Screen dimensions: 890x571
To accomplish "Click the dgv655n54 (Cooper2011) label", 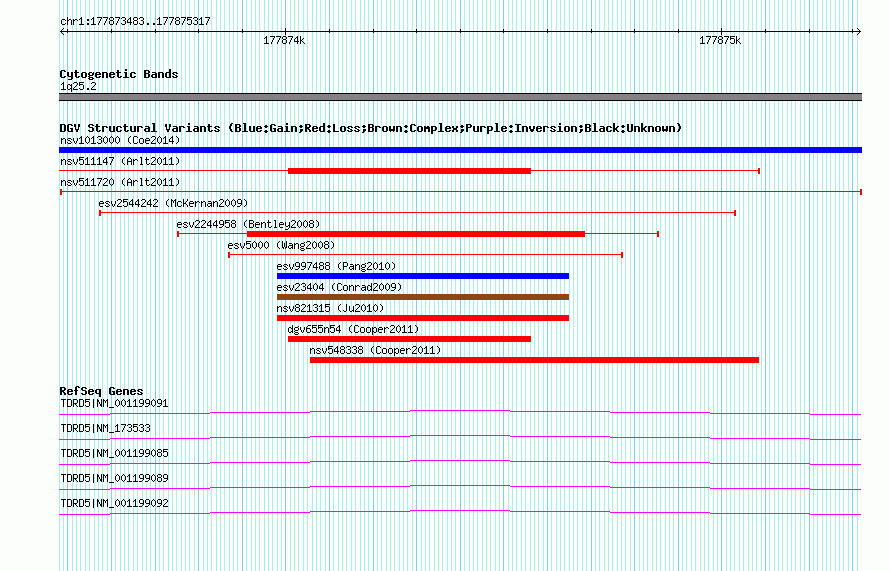I will tap(353, 329).
